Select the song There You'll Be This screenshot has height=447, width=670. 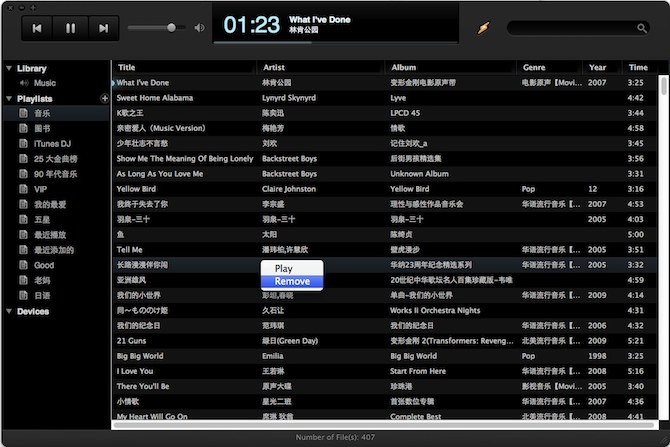143,386
